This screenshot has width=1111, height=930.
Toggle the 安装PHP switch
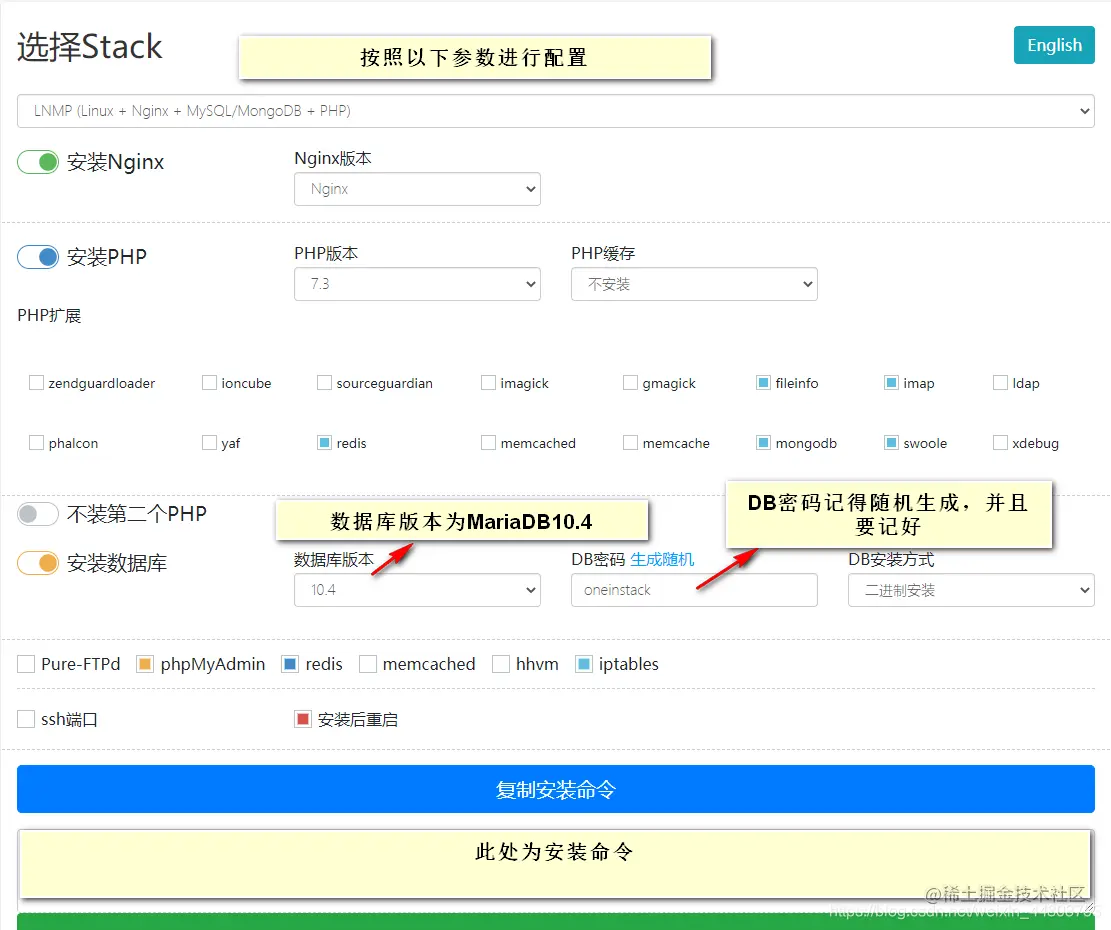click(38, 257)
